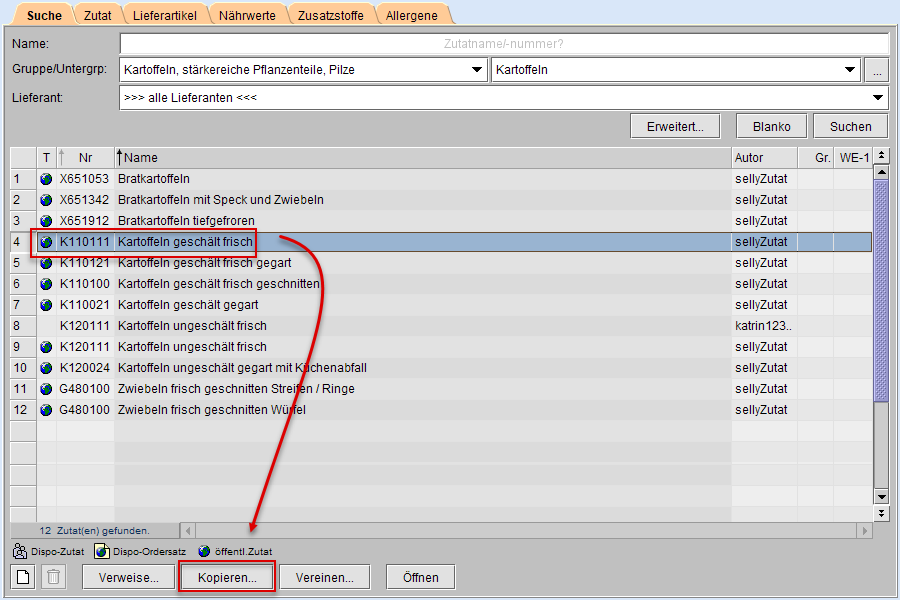Select row Bratkartoffeln tiefgefroren

point(441,221)
